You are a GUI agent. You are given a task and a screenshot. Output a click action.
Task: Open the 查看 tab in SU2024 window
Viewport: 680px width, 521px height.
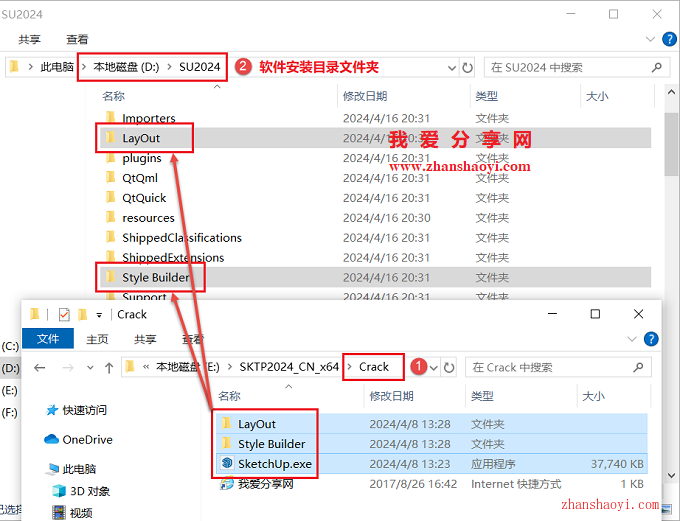[x=77, y=39]
